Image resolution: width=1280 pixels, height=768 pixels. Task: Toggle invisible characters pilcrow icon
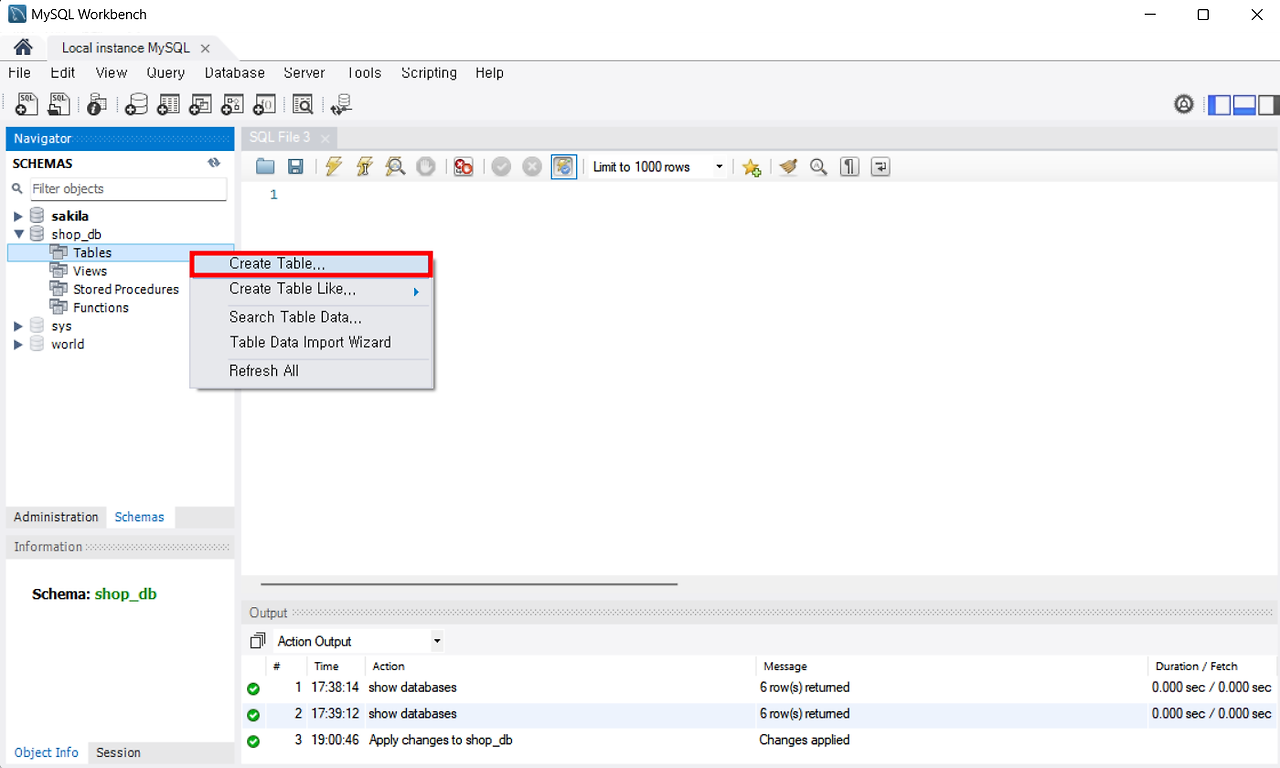pos(849,167)
